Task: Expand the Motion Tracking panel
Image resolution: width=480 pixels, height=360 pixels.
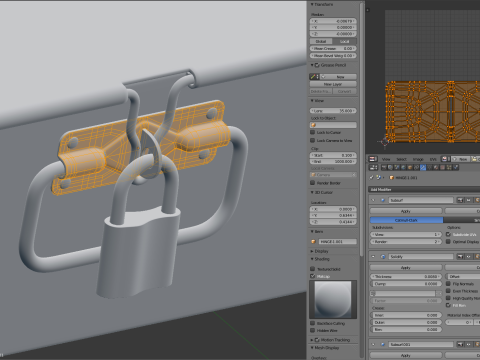Action: (x=312, y=340)
